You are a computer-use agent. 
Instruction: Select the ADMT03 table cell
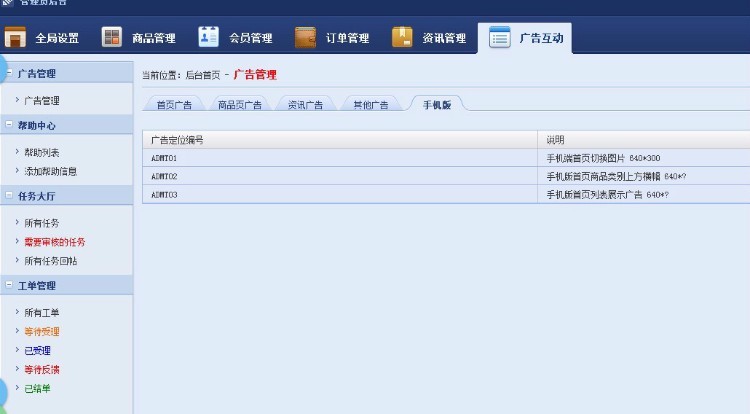tap(340, 195)
